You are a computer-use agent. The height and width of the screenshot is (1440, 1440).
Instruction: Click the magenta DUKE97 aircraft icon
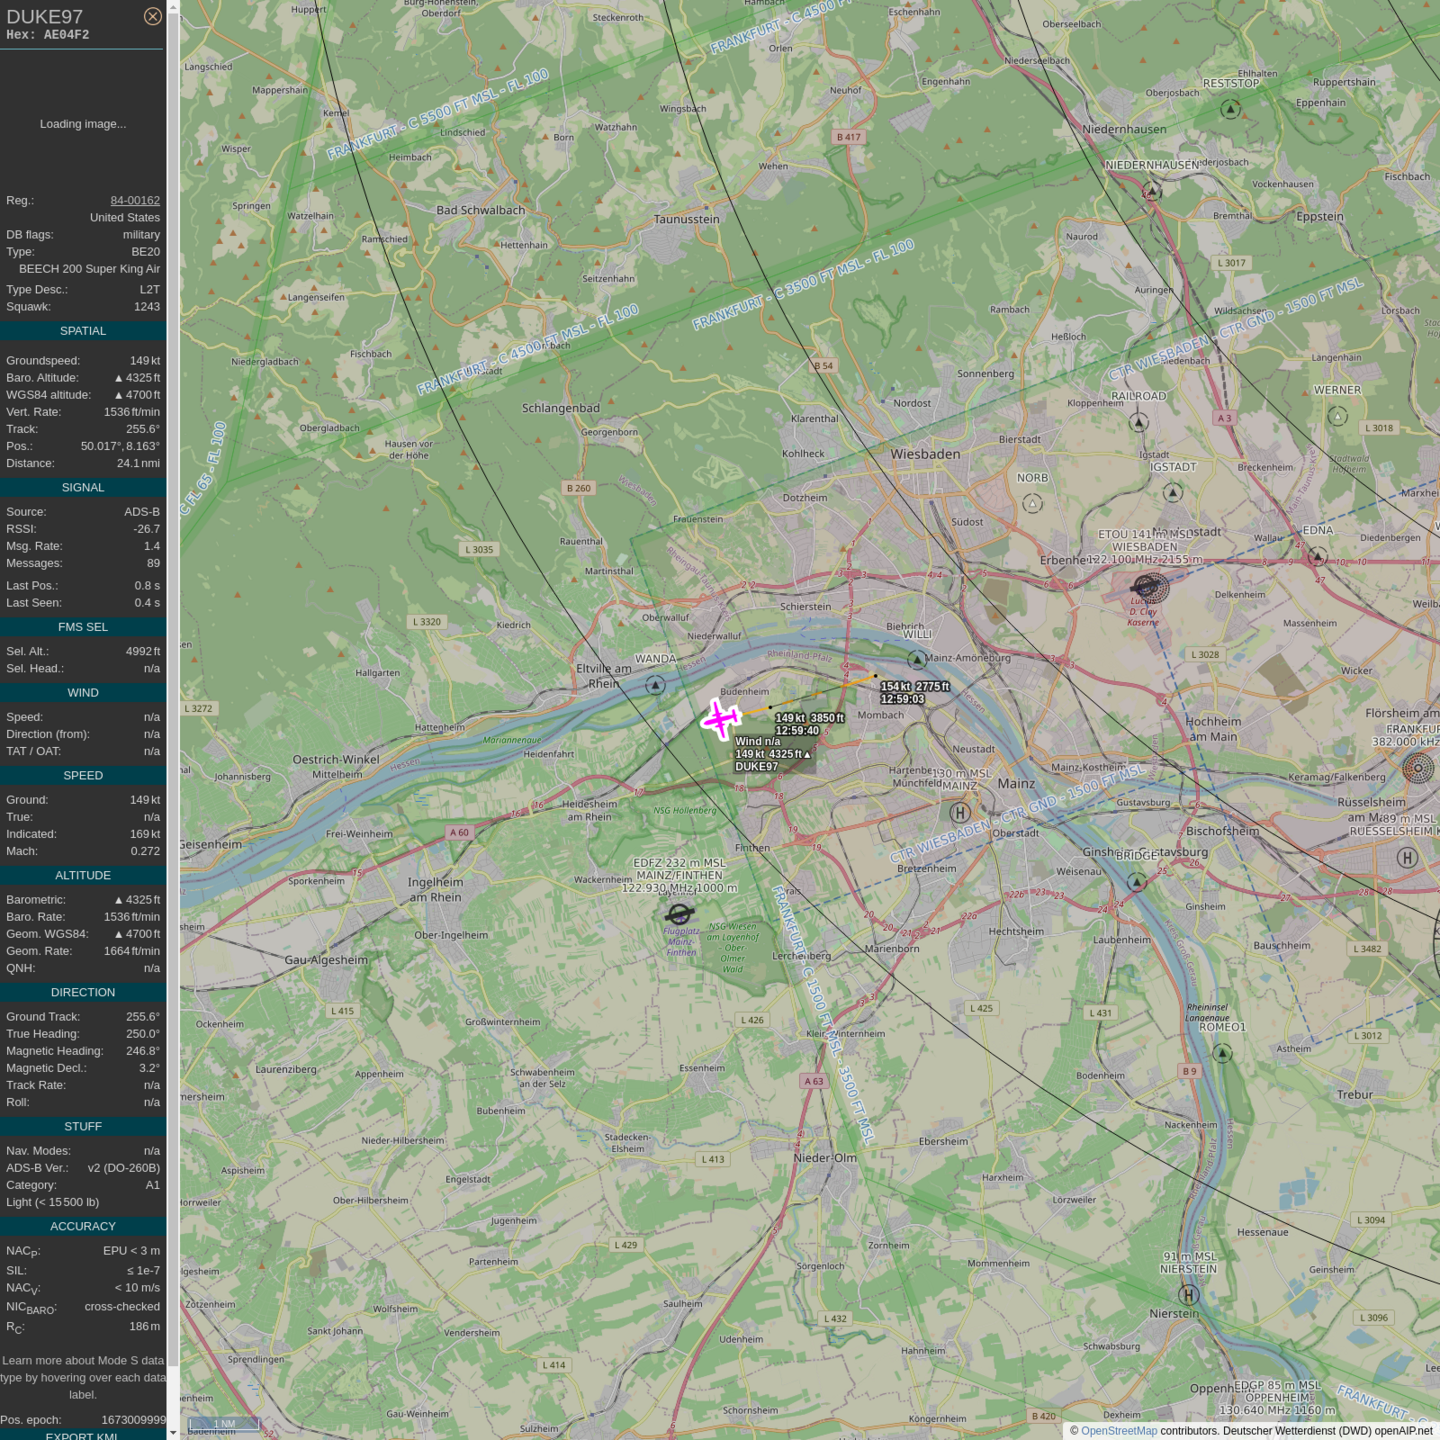(720, 719)
